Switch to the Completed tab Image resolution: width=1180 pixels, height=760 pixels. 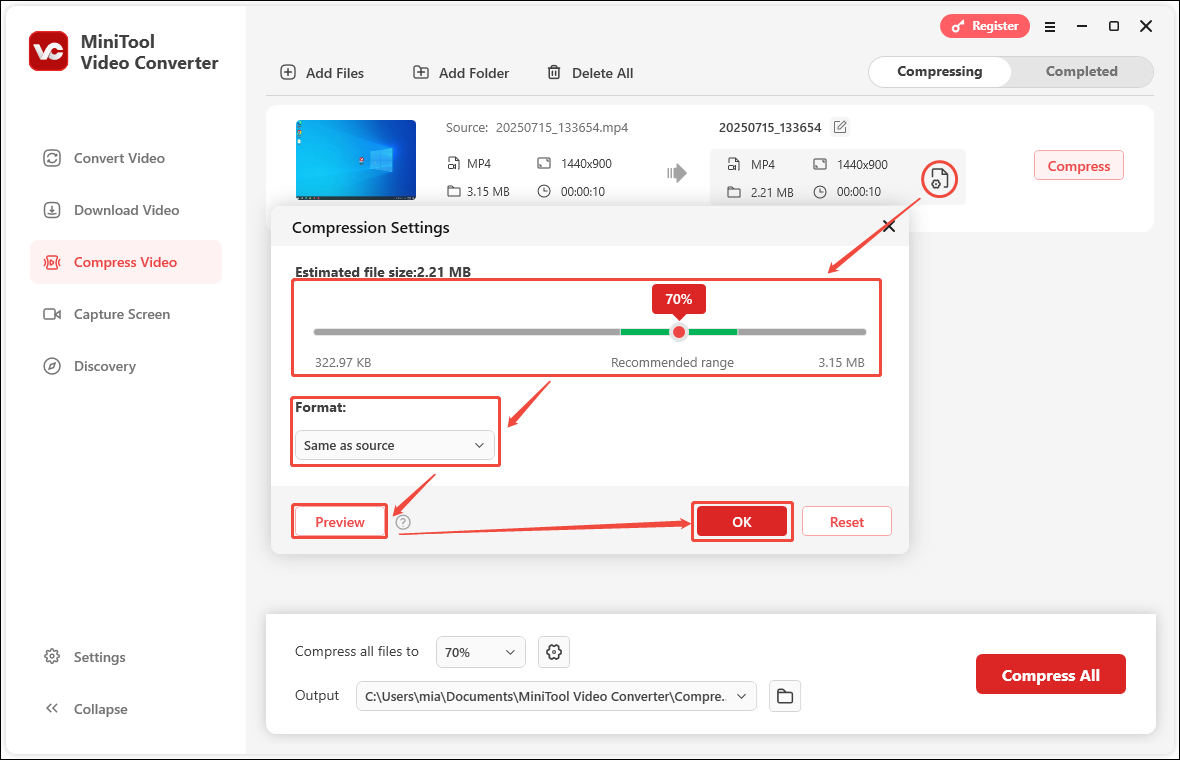coord(1080,71)
